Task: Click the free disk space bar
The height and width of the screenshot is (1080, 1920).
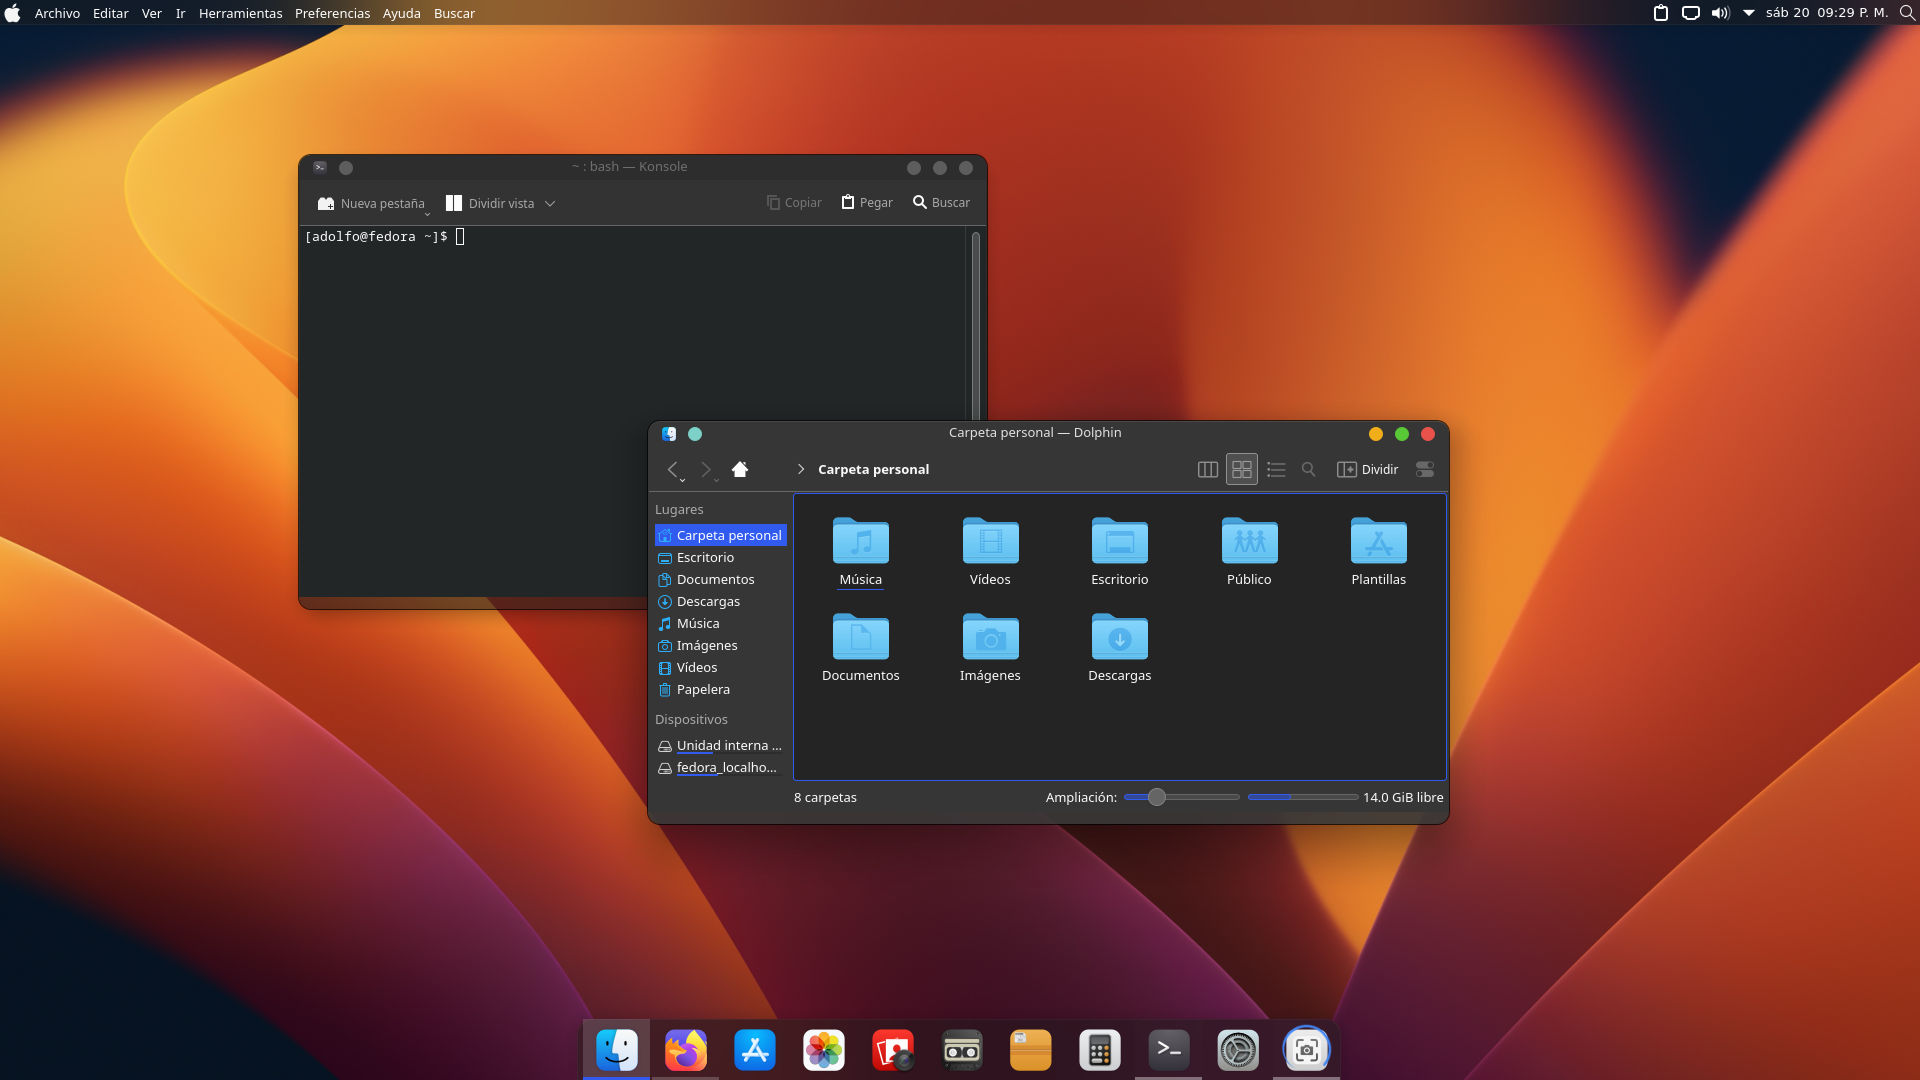Action: point(1302,797)
